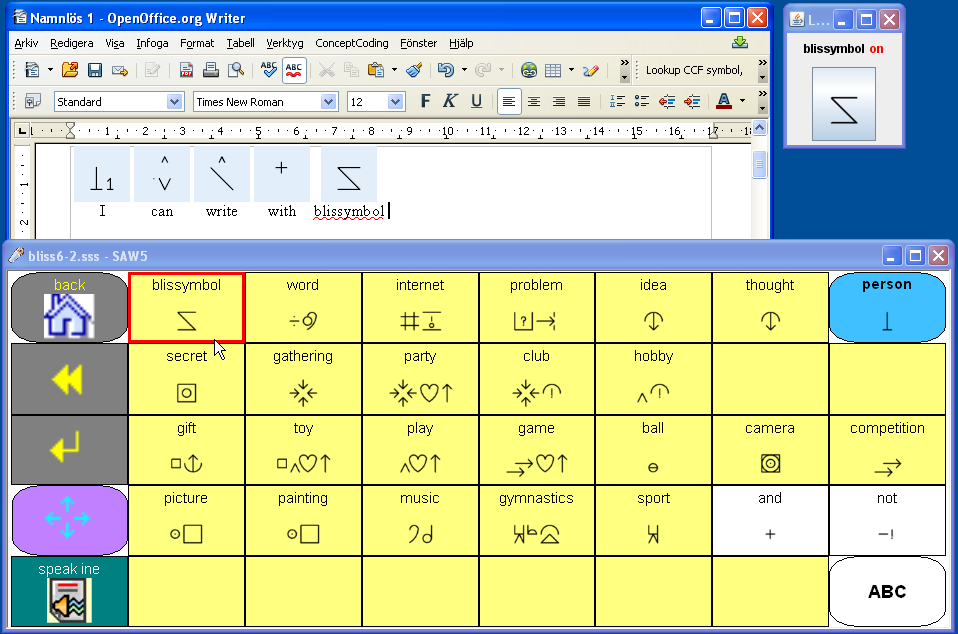
Task: Click the green download update icon in menu bar
Action: pos(740,42)
